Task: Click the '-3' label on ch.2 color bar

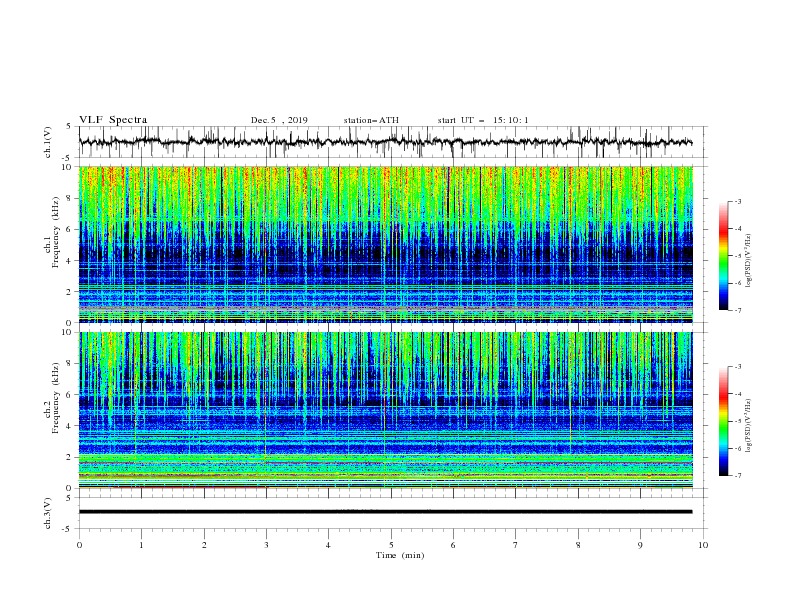Action: click(x=737, y=367)
